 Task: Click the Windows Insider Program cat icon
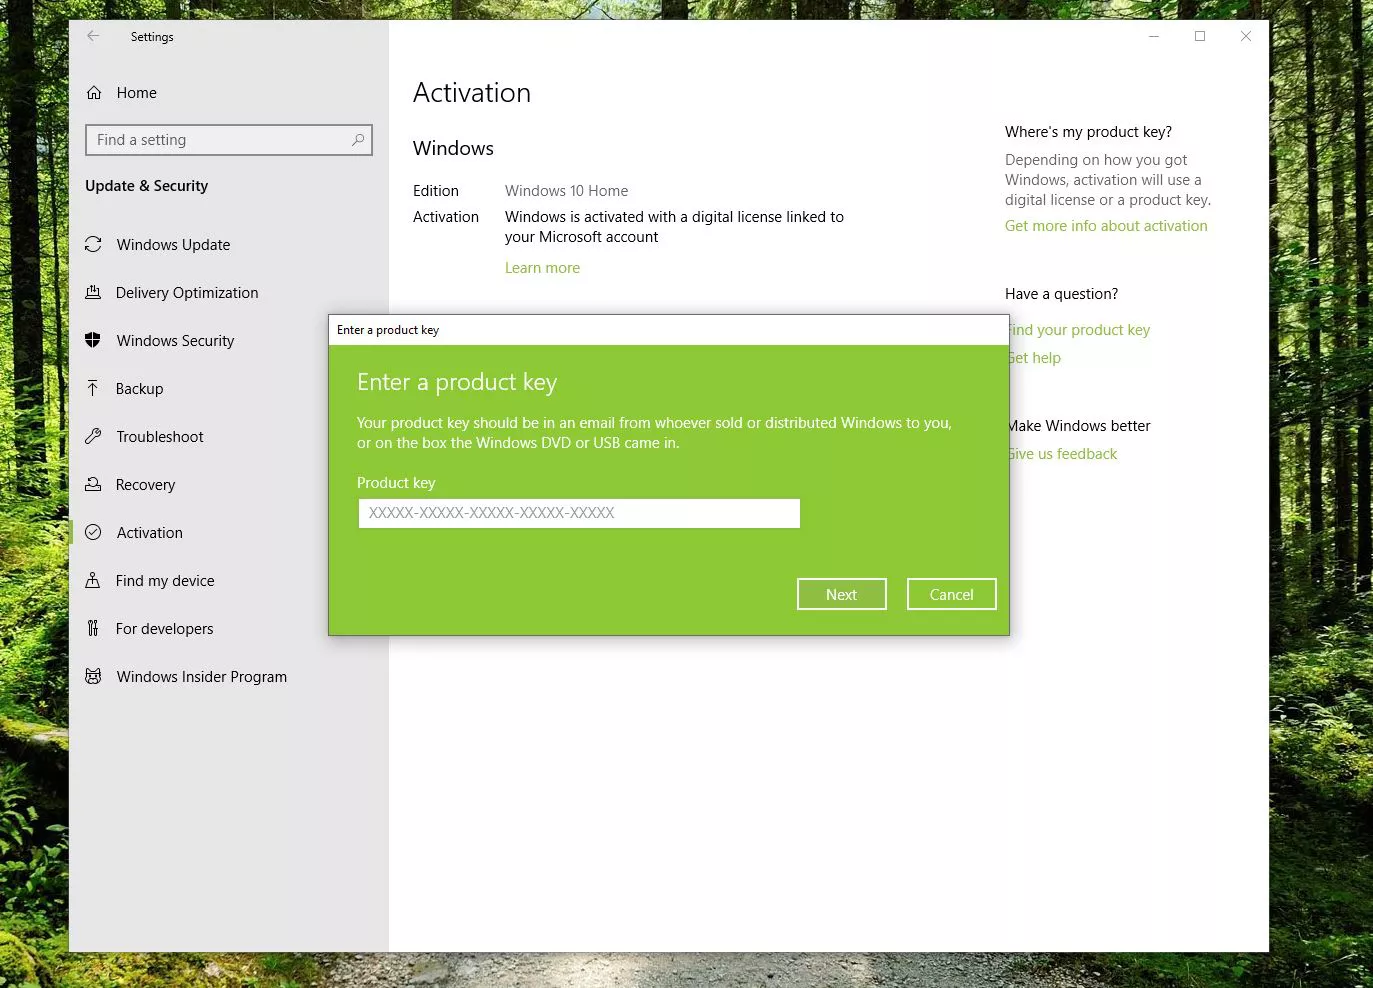click(93, 676)
